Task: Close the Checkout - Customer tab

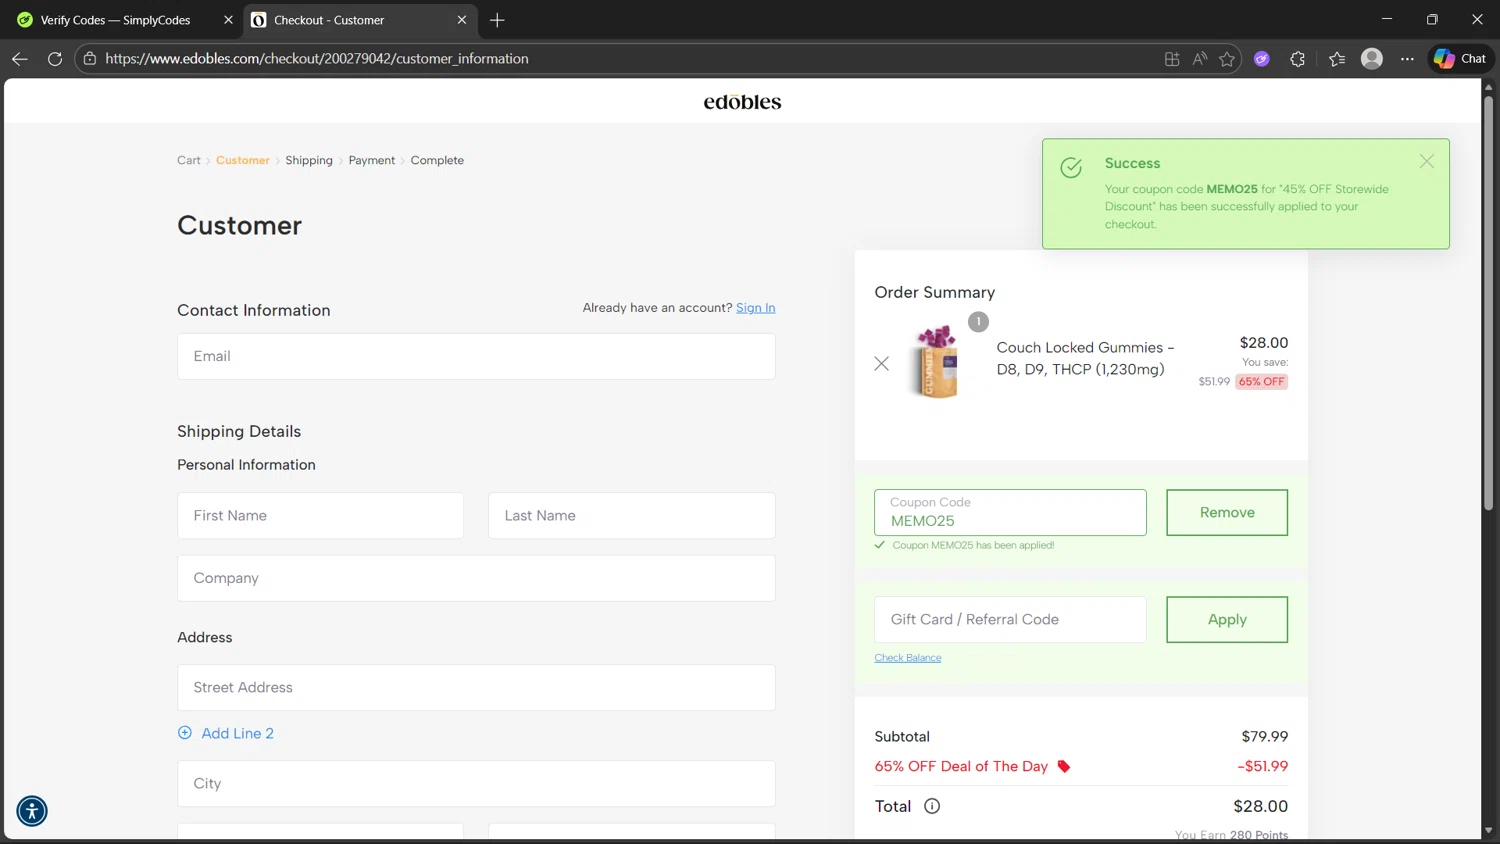Action: pyautogui.click(x=462, y=20)
